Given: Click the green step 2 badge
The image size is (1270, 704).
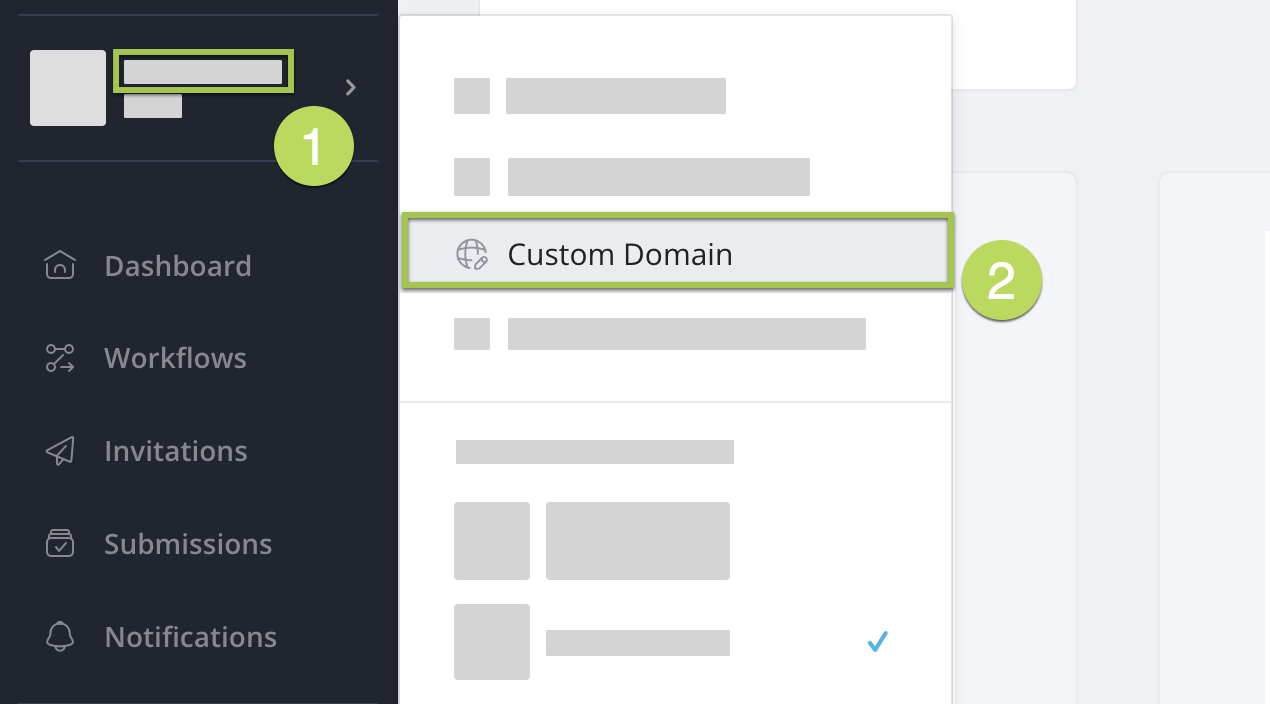Looking at the screenshot, I should pos(1001,282).
